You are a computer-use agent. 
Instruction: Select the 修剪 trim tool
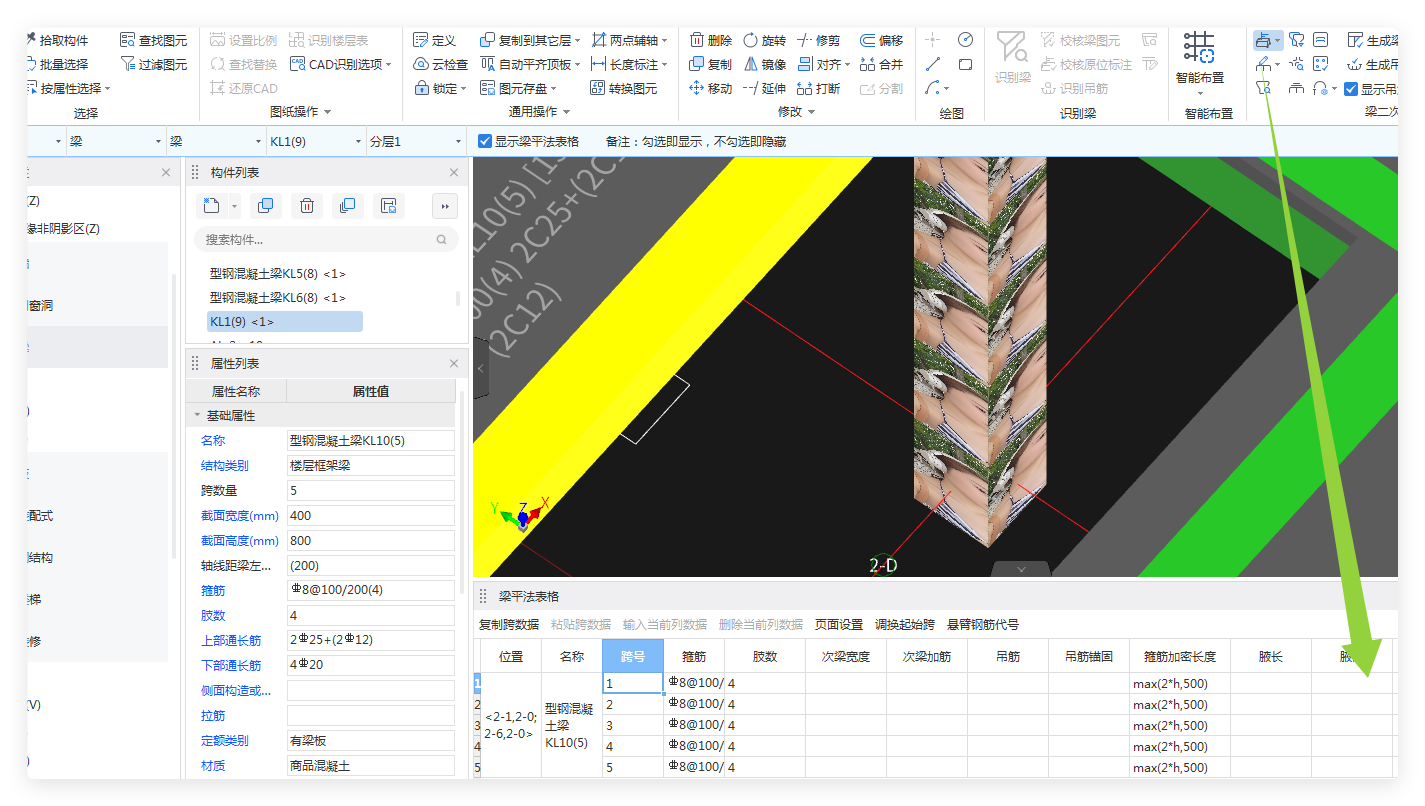(x=819, y=40)
